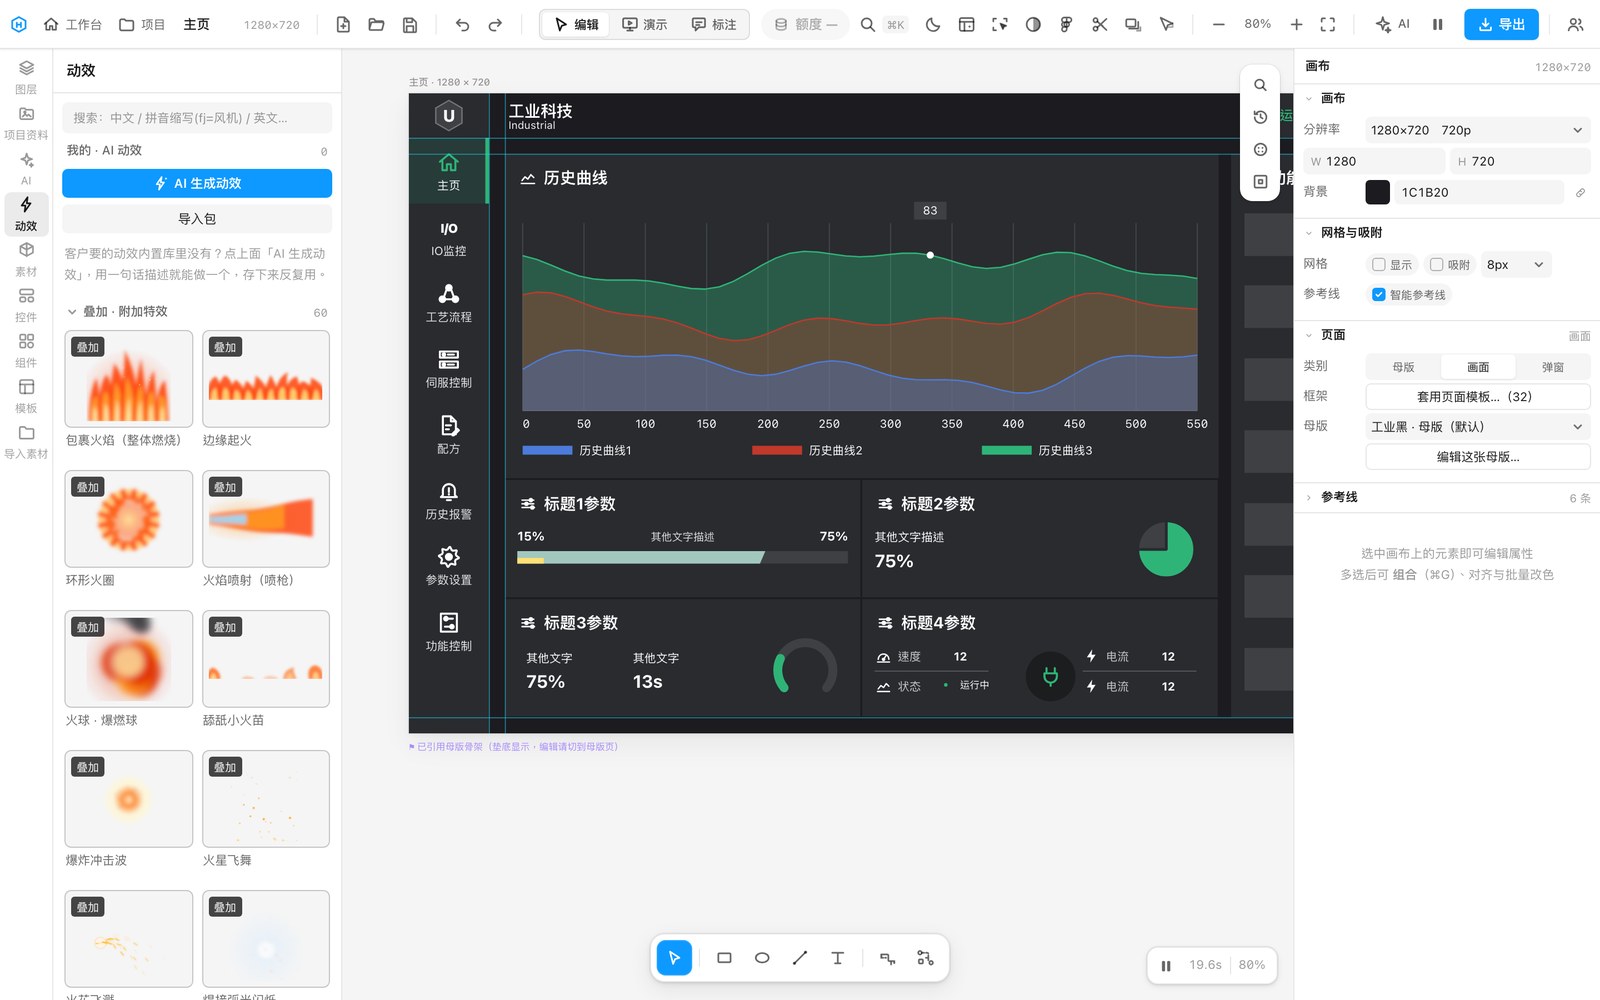Click the scissors icon in the toolbar
Screen dimensions: 1600x1000
pyautogui.click(x=1100, y=24)
